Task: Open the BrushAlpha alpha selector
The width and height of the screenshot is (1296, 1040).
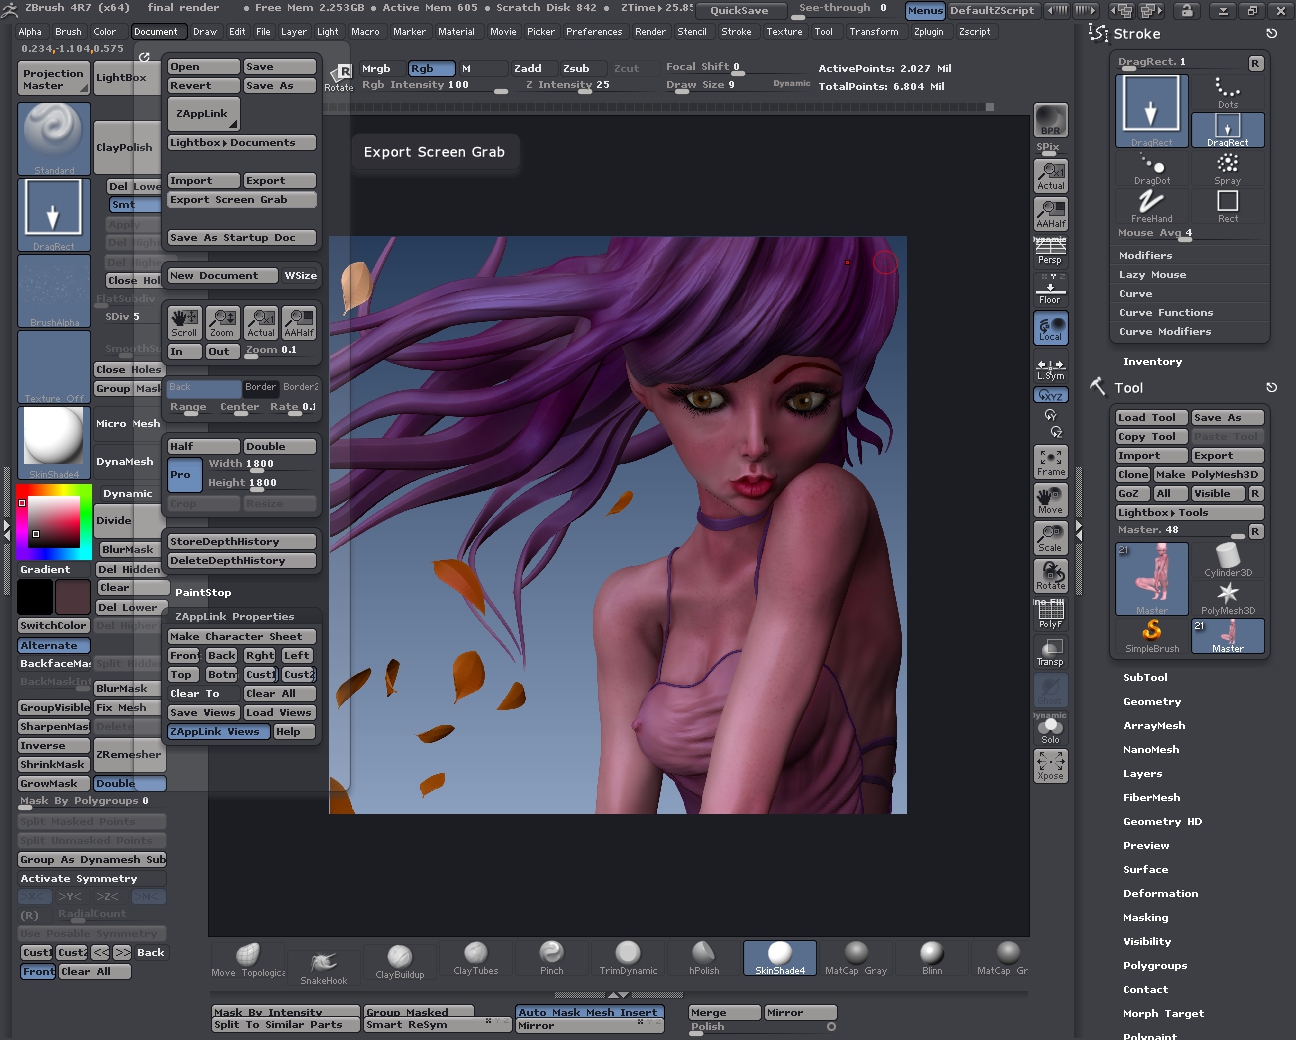Action: pos(54,291)
